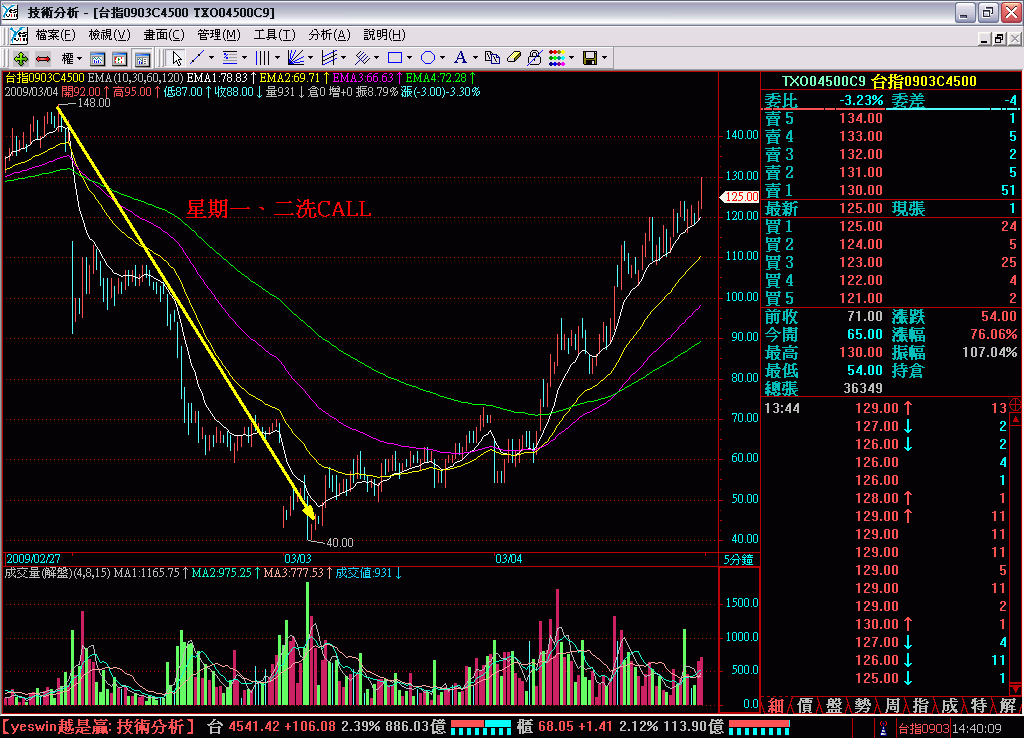Expand the trend line tool dropdown arrow
The height and width of the screenshot is (738, 1024).
211,58
